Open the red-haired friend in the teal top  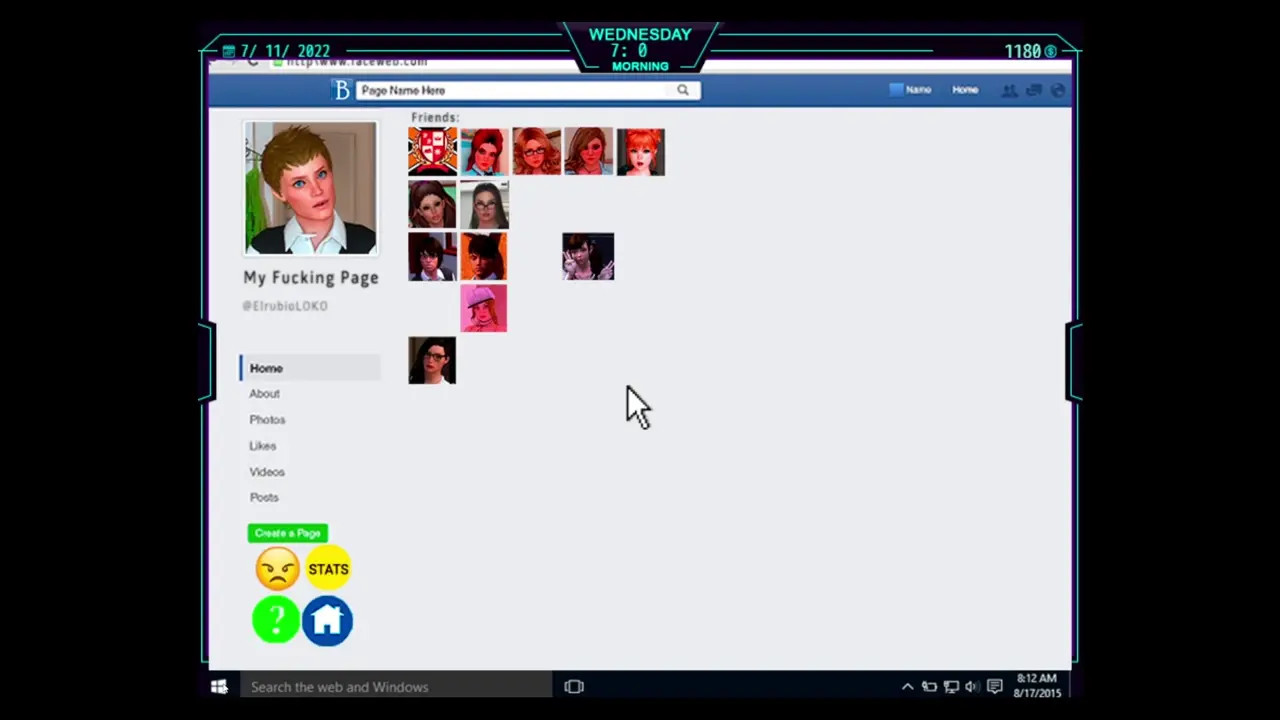tap(484, 151)
